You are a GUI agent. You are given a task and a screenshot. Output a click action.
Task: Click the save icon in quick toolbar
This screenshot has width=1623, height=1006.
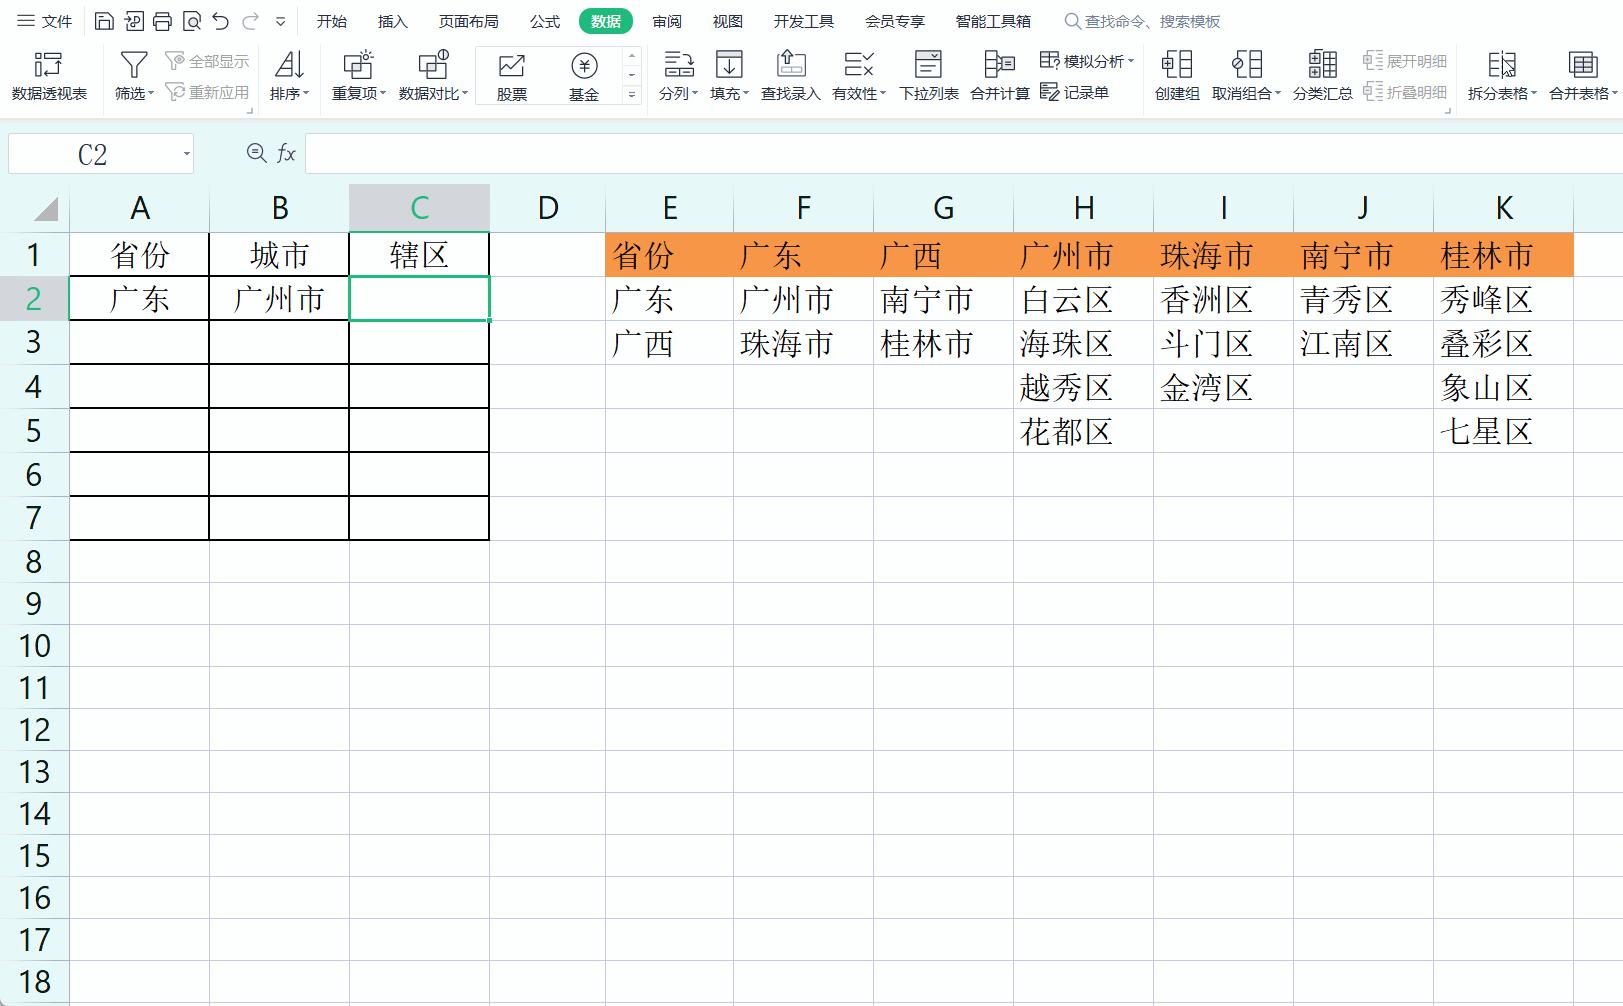pos(104,21)
